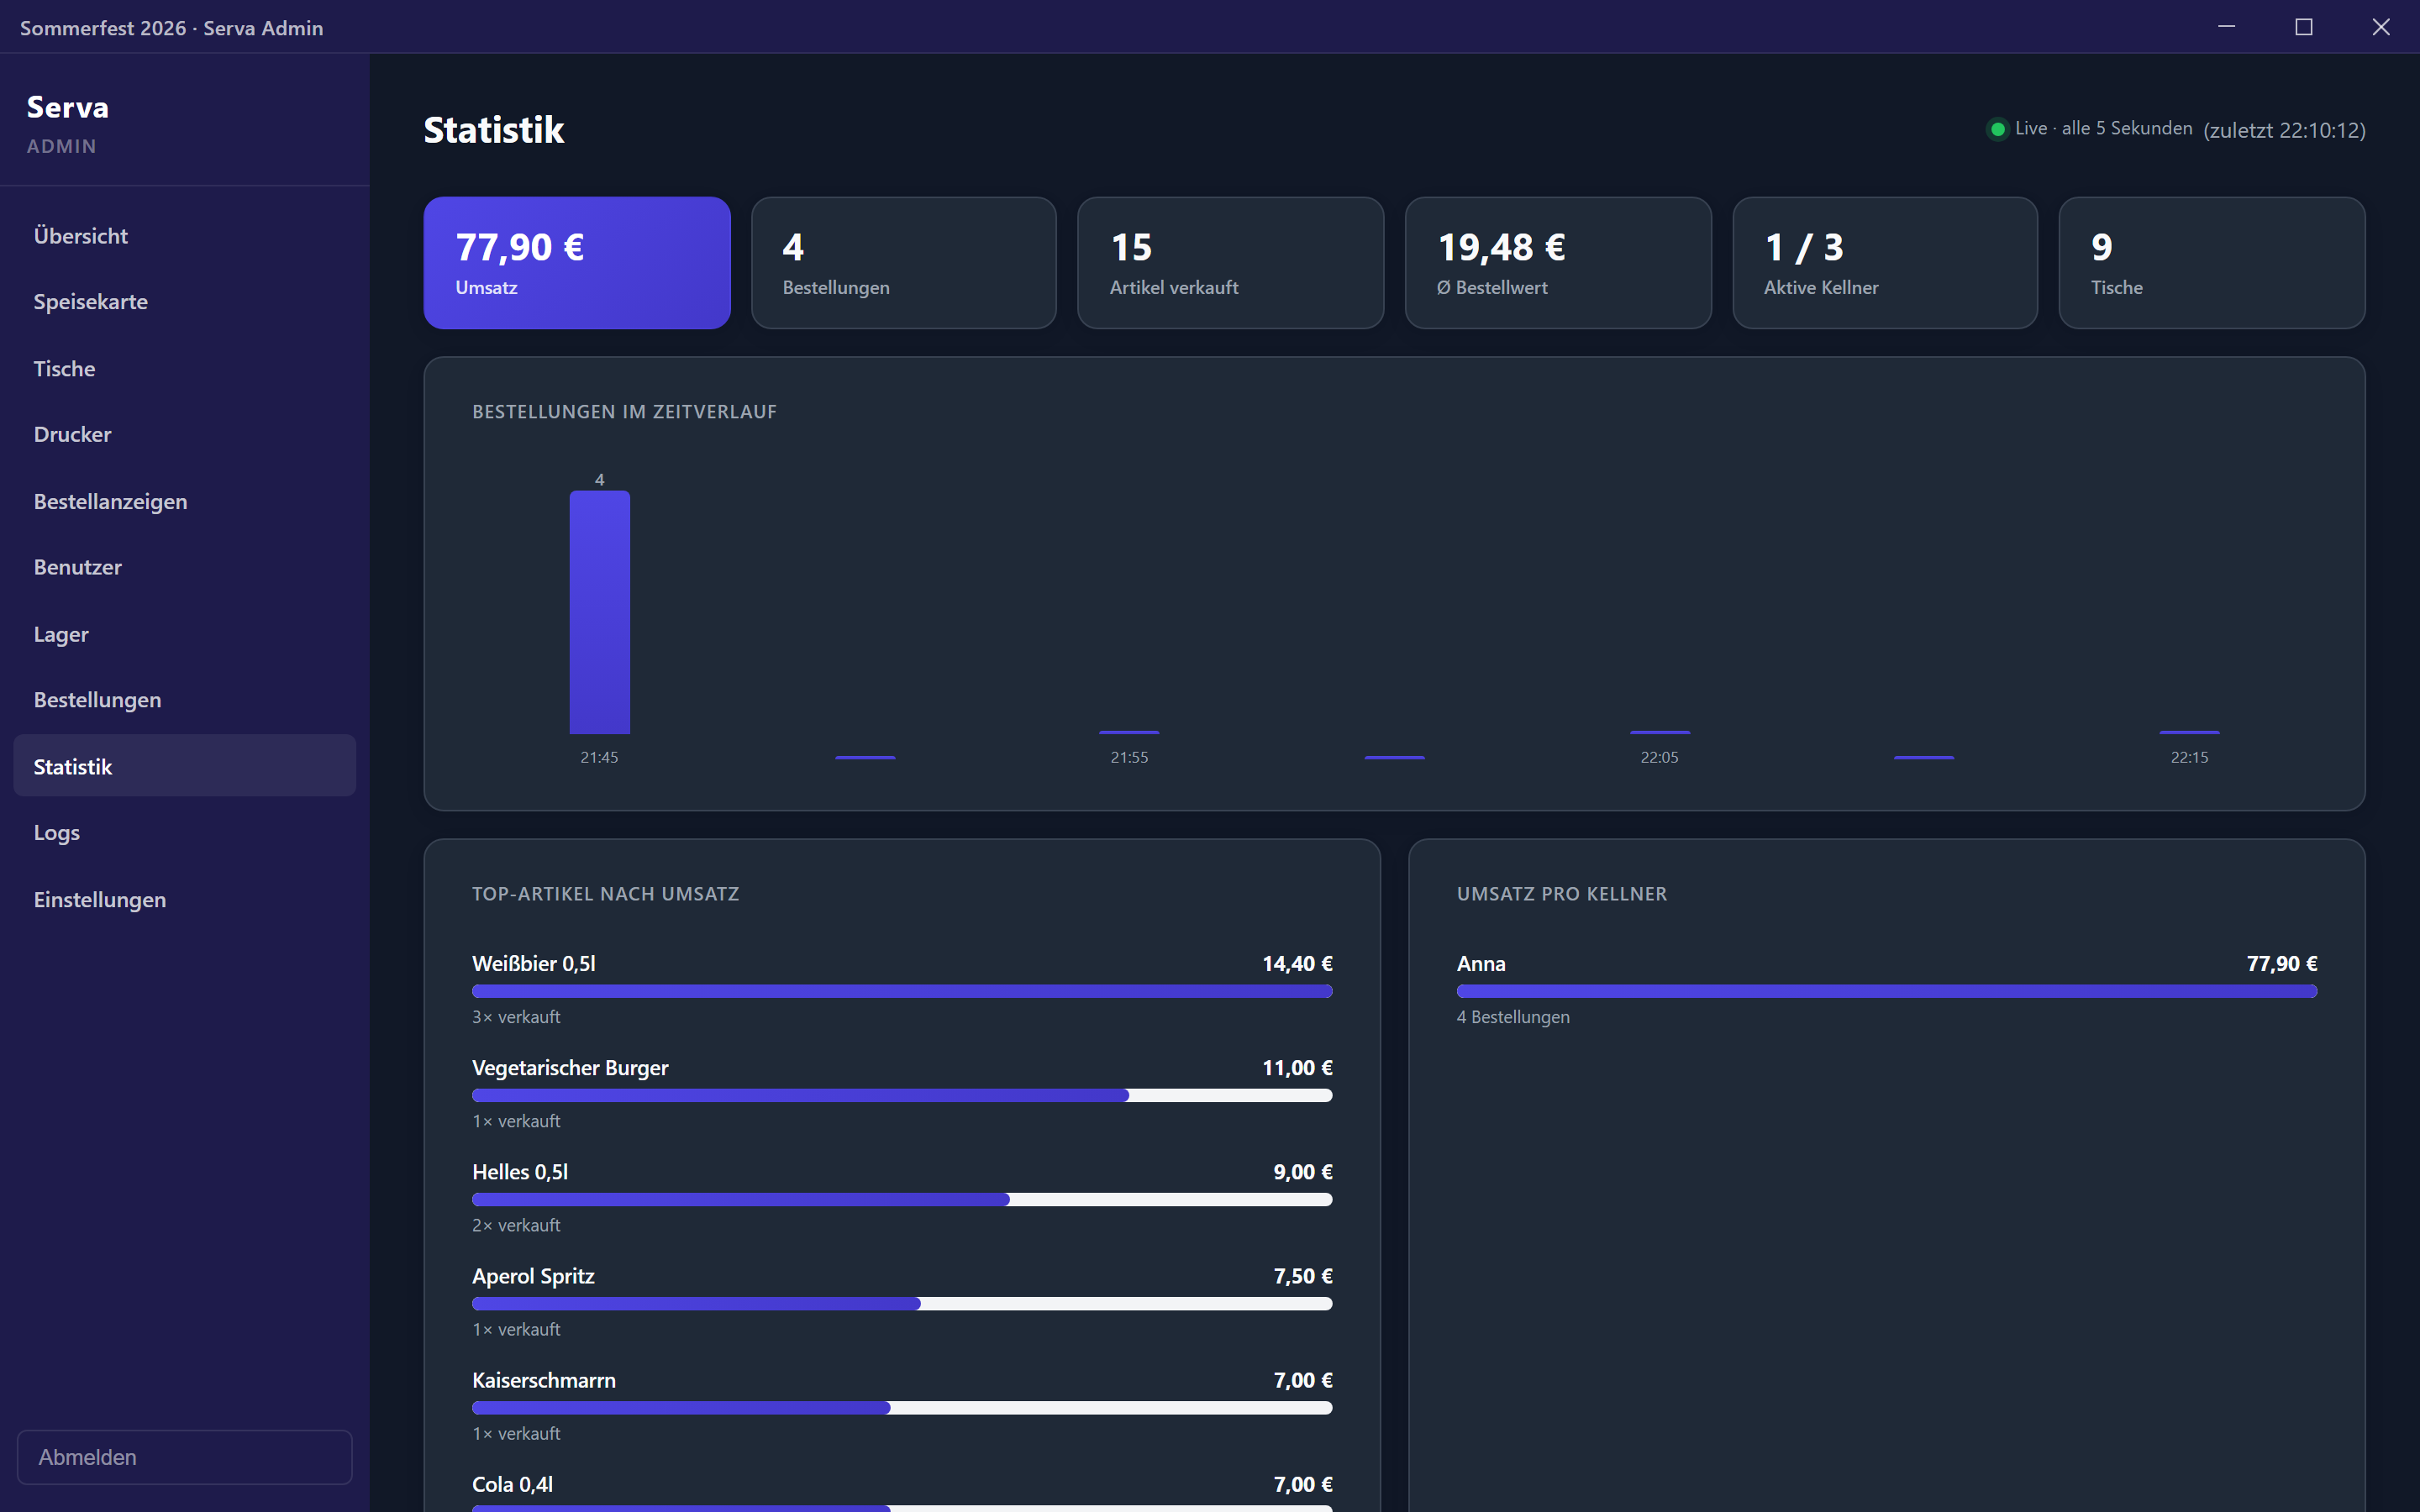Click the 9 Tische stat card

(2212, 263)
